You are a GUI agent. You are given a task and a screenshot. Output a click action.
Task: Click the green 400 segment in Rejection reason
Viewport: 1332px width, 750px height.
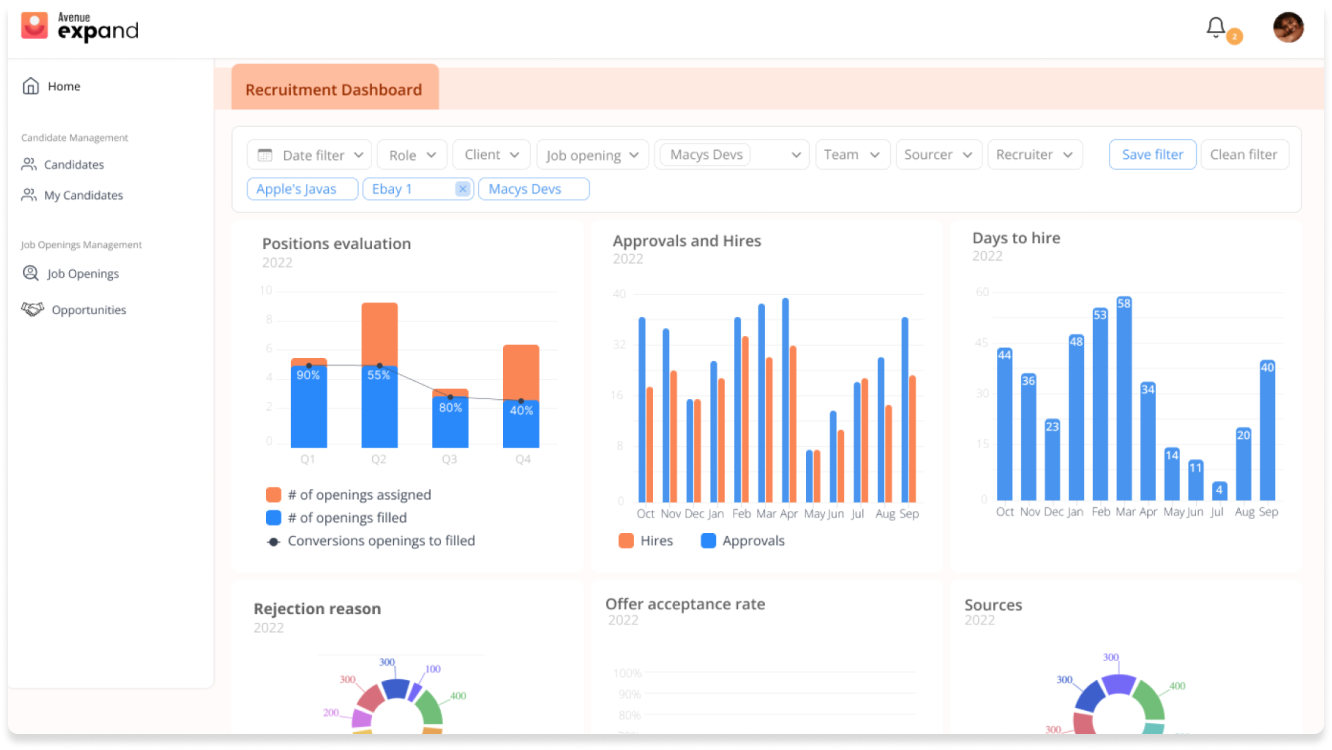(430, 706)
